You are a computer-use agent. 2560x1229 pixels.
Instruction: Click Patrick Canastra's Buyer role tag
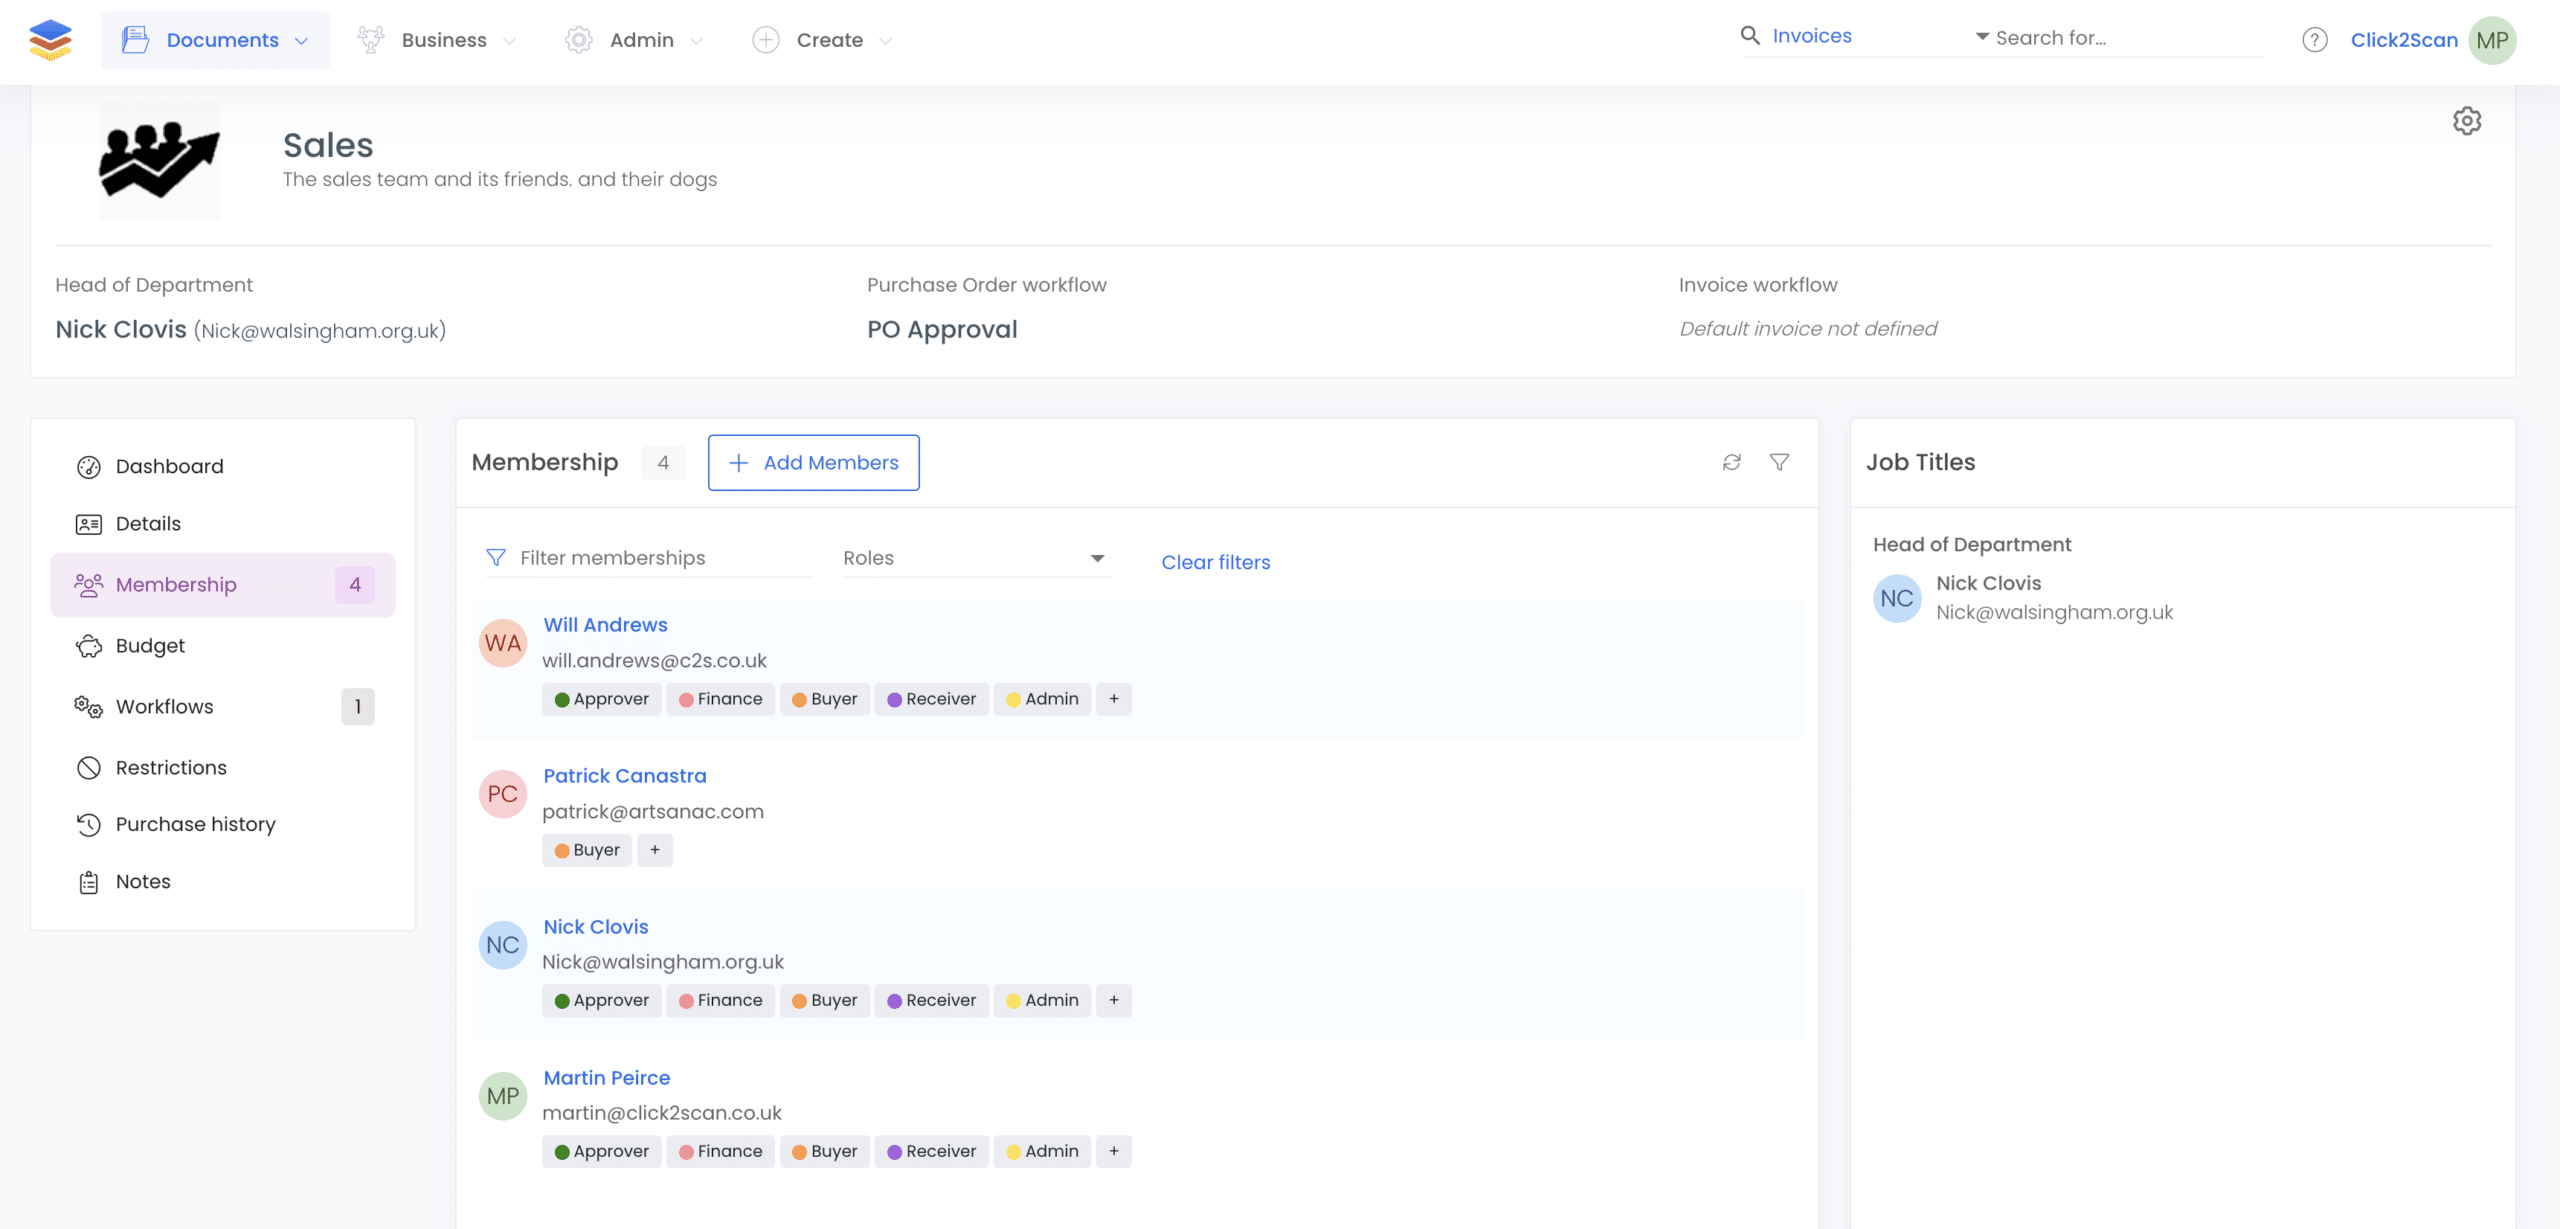click(587, 850)
